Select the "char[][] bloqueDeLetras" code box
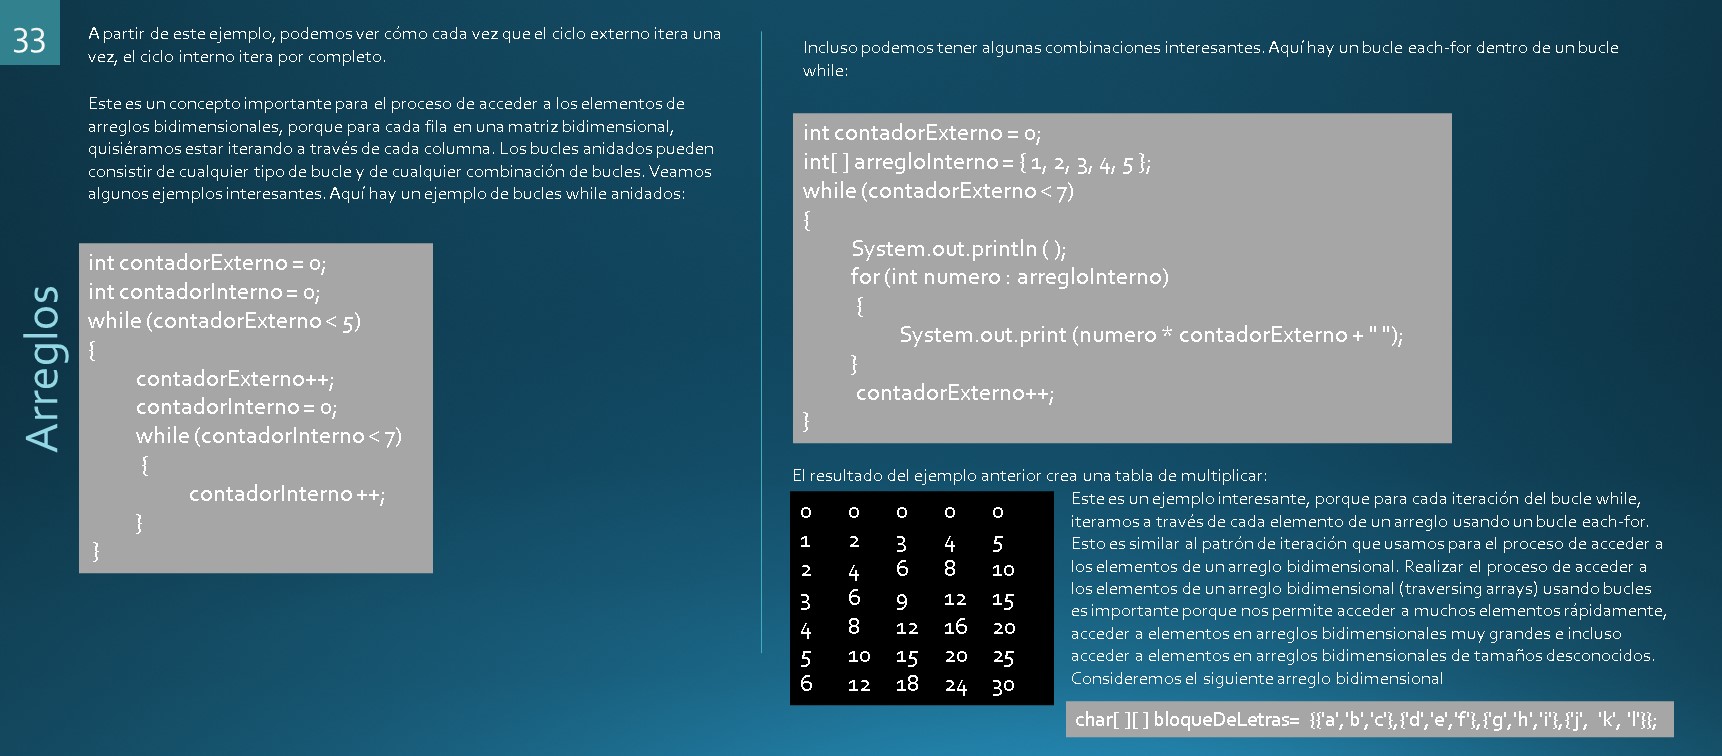Screen dimensions: 1722x756 (1368, 719)
